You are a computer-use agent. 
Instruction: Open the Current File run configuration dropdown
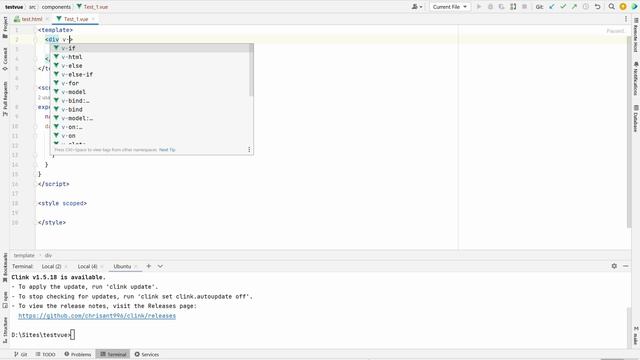pos(449,7)
